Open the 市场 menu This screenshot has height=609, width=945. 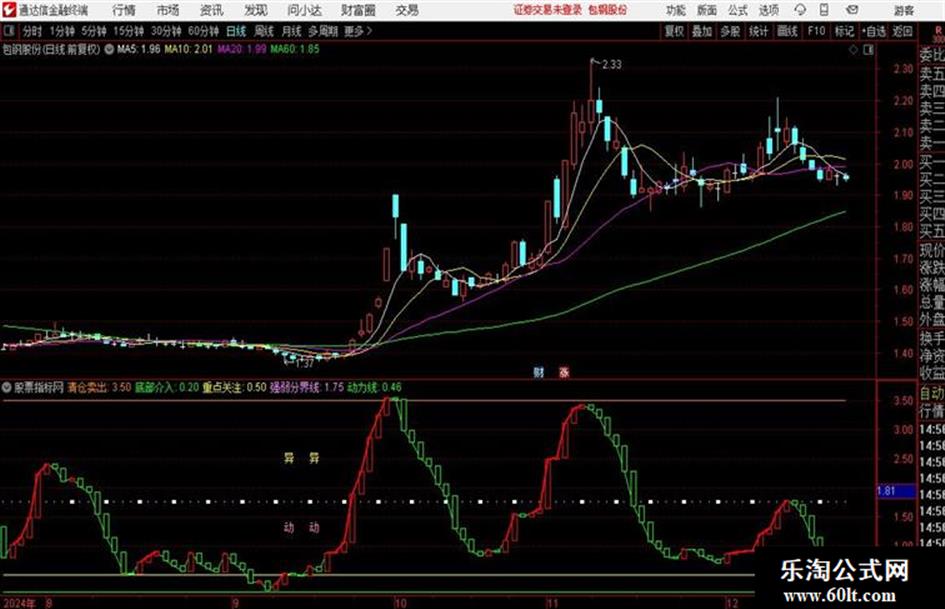[x=168, y=10]
